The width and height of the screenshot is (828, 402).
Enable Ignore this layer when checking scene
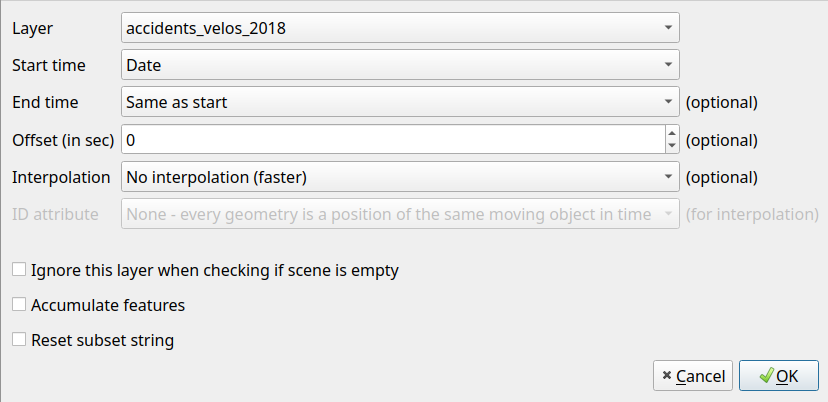coord(19,269)
